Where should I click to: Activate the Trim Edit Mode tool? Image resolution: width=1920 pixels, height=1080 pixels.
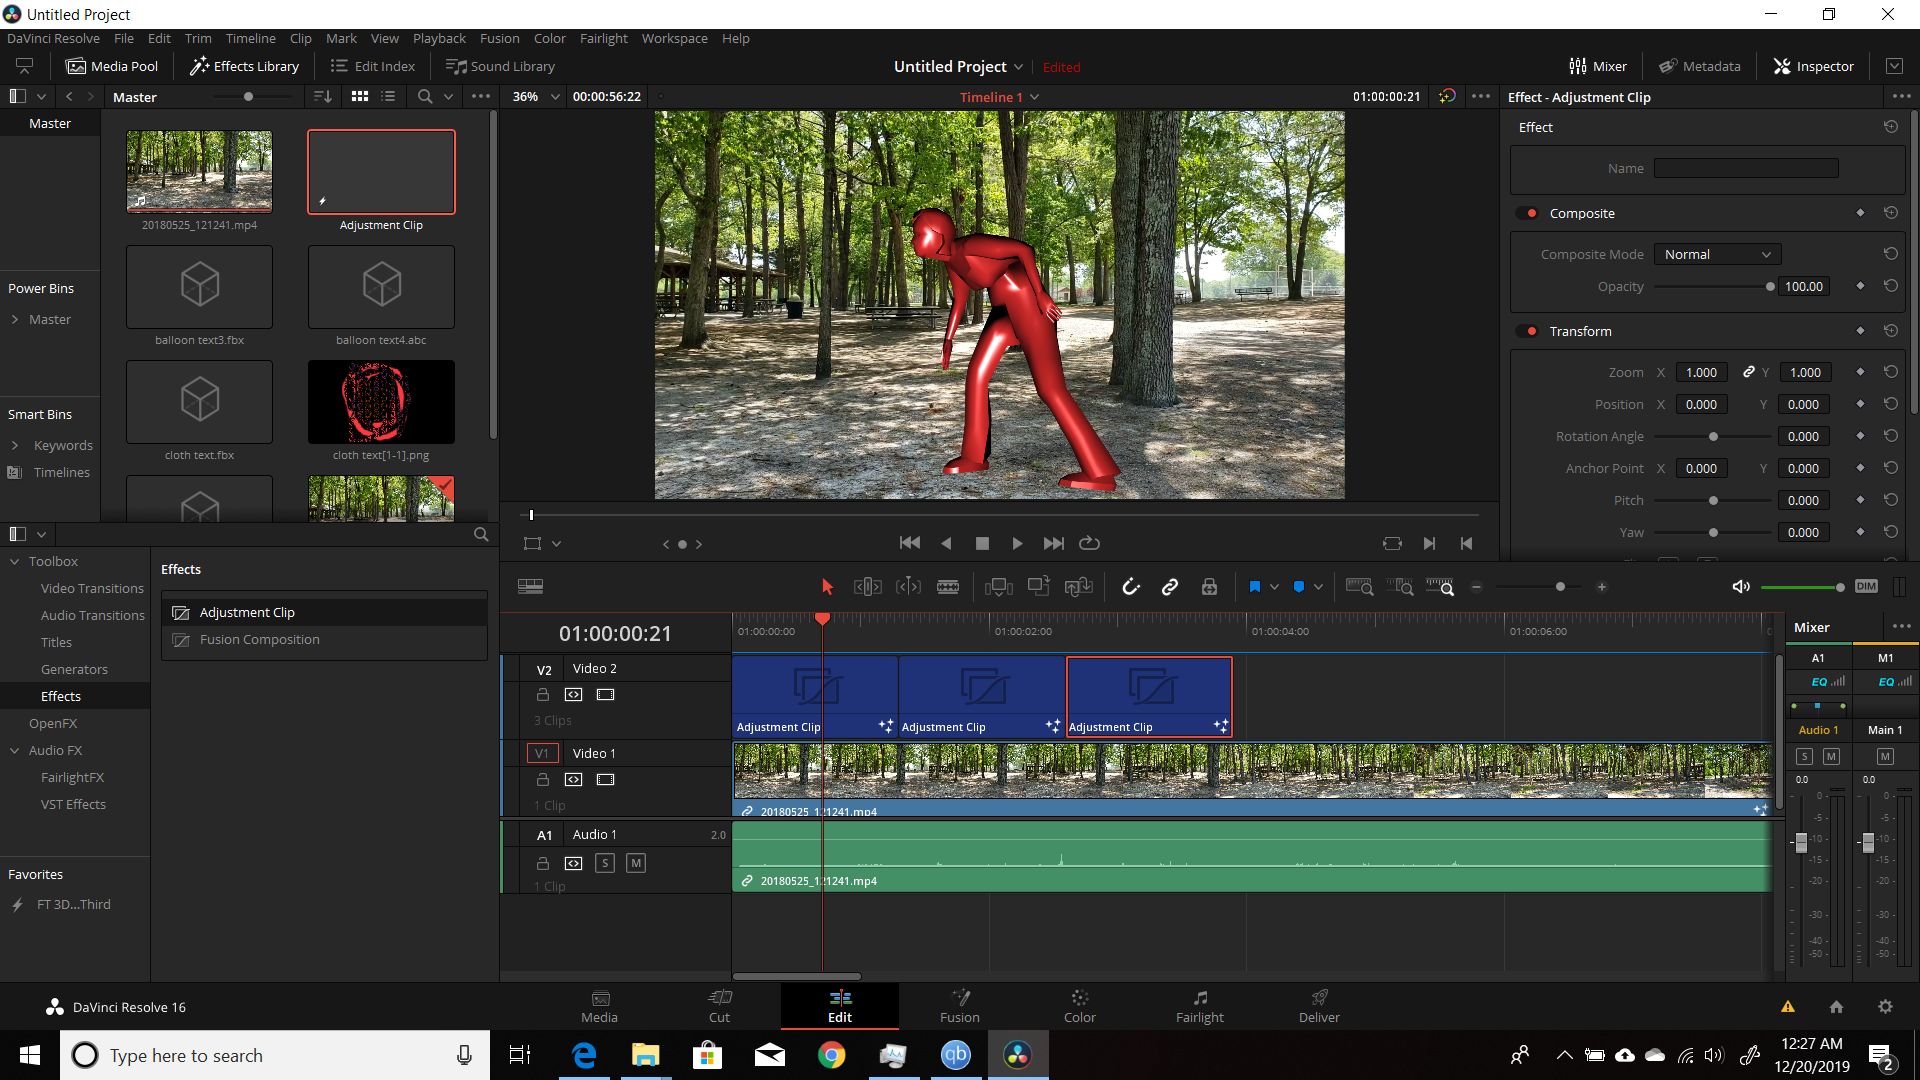[x=867, y=587]
